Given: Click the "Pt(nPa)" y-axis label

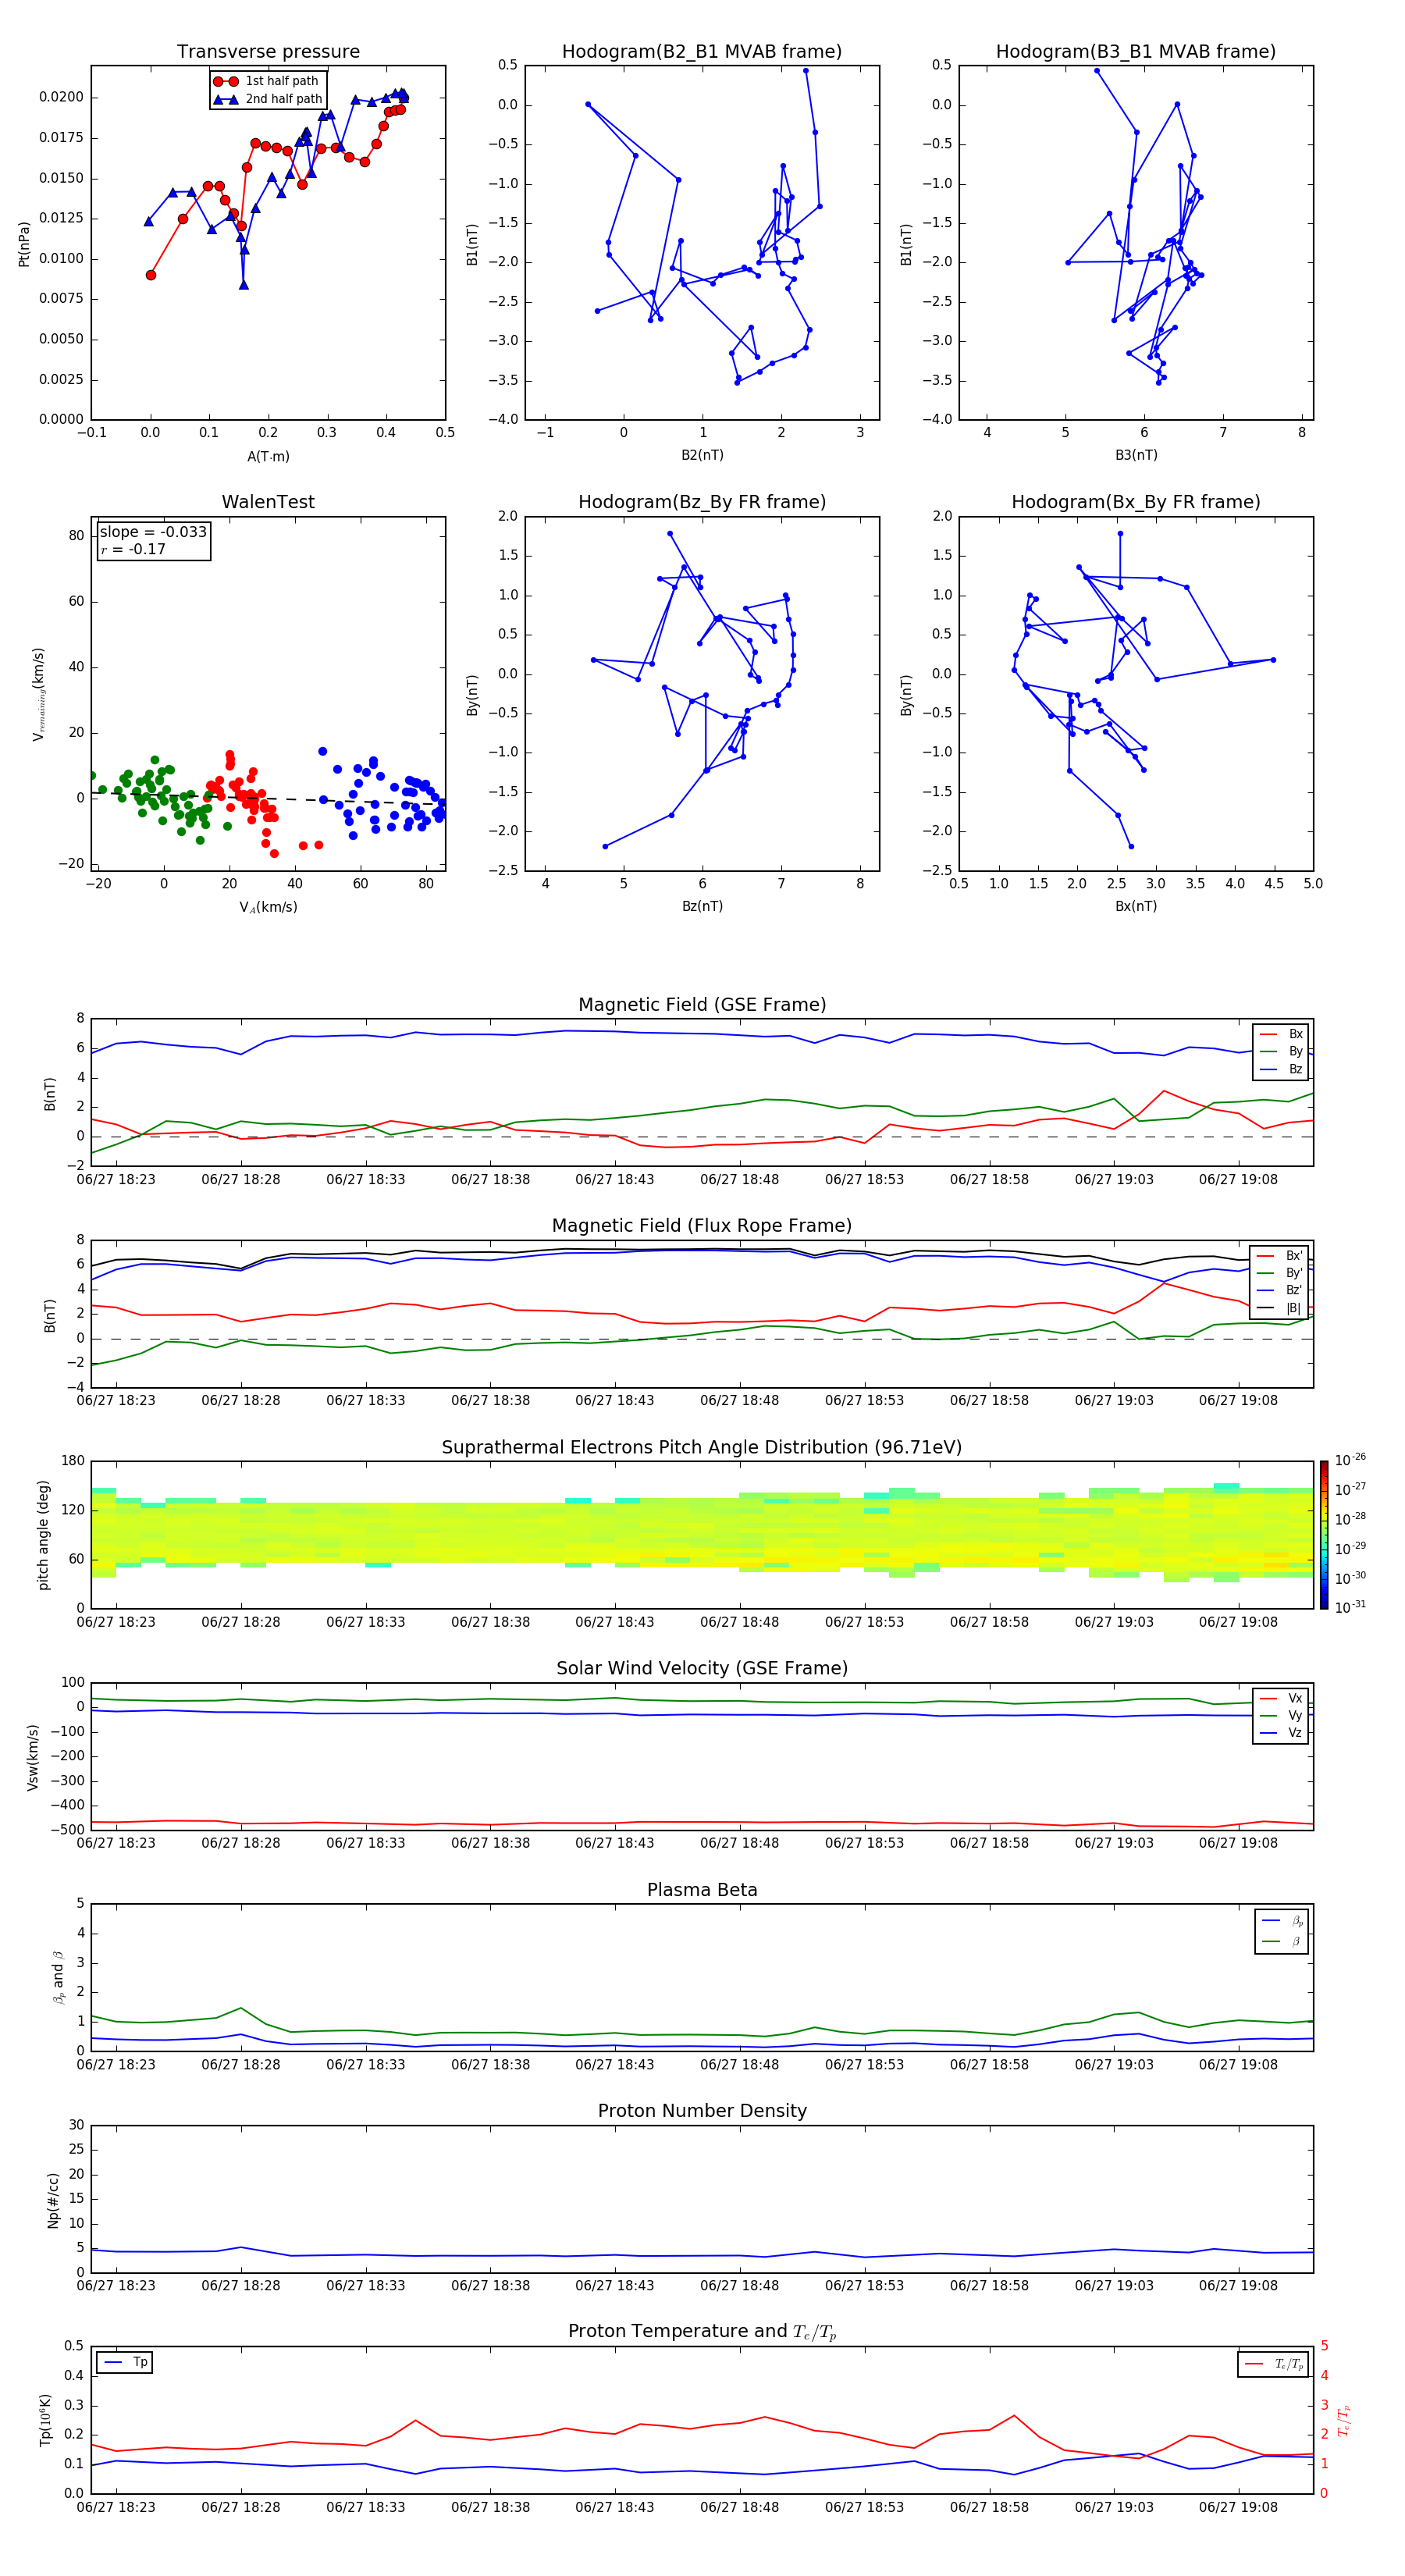Looking at the screenshot, I should tap(24, 243).
